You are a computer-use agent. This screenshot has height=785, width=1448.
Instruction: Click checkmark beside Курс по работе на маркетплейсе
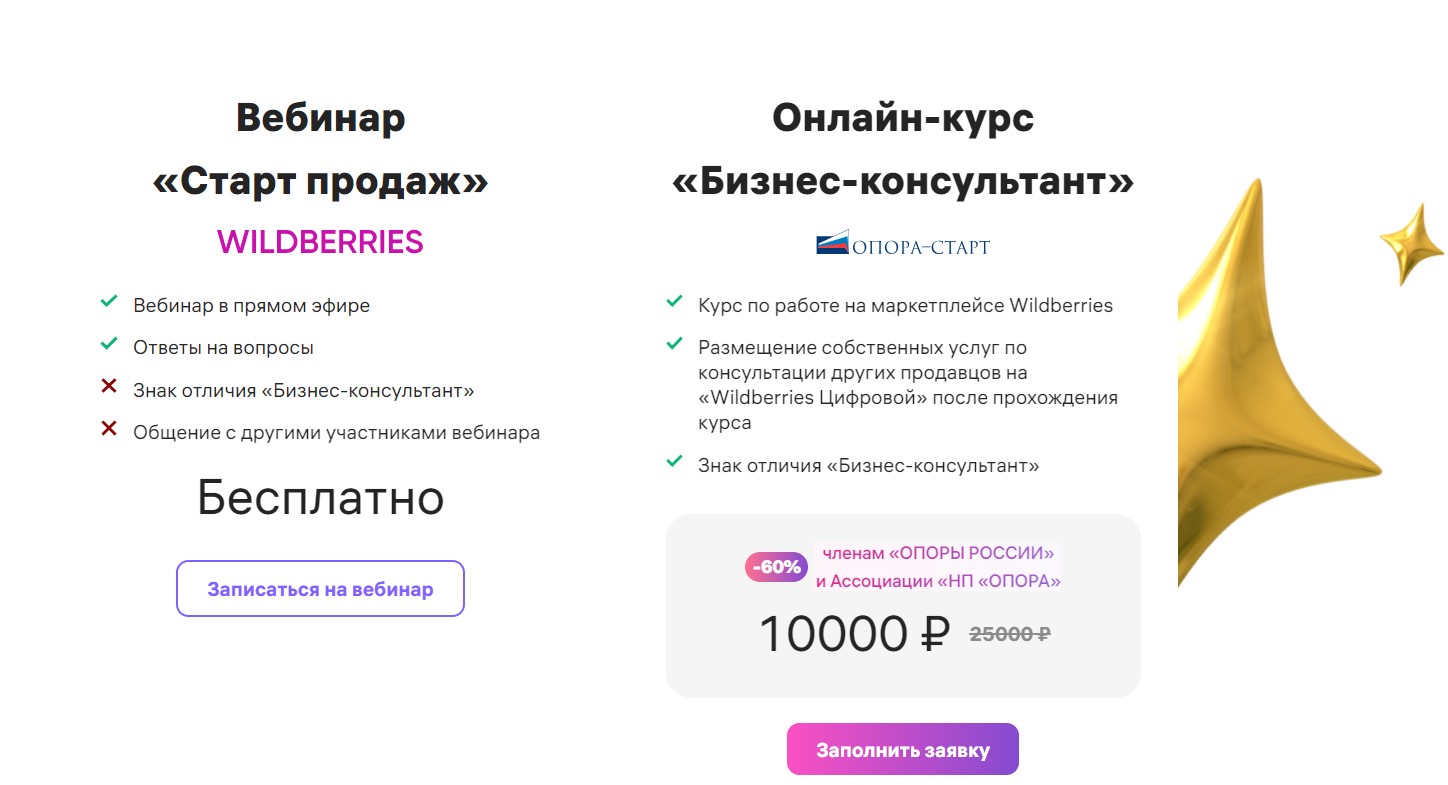tap(675, 301)
